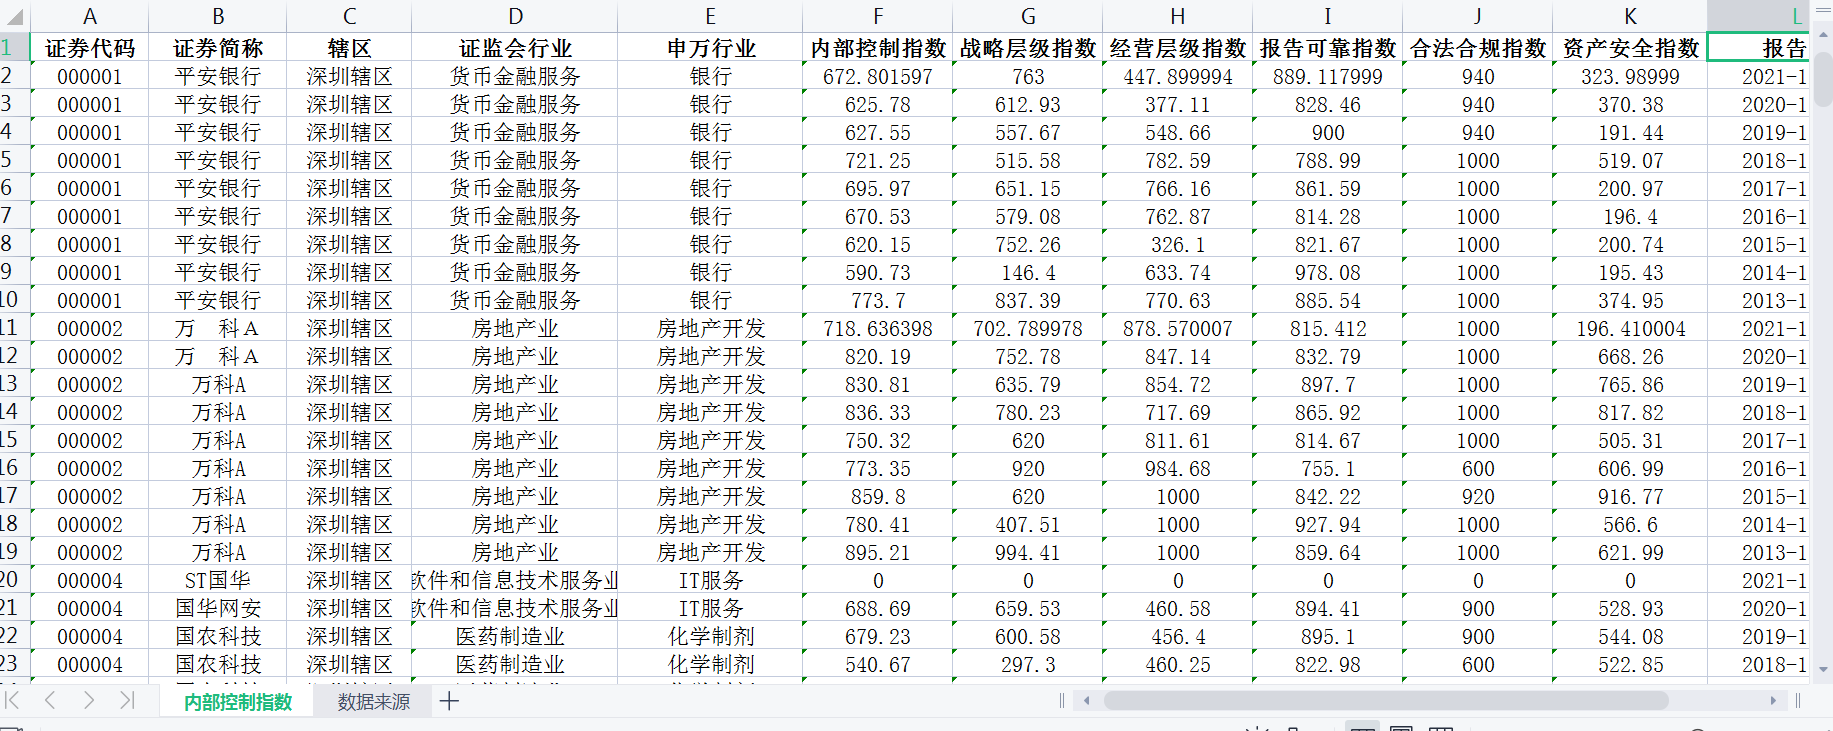Screen dimensions: 1833x731
Task: Click the 证券简称 header cell
Action: 218,48
